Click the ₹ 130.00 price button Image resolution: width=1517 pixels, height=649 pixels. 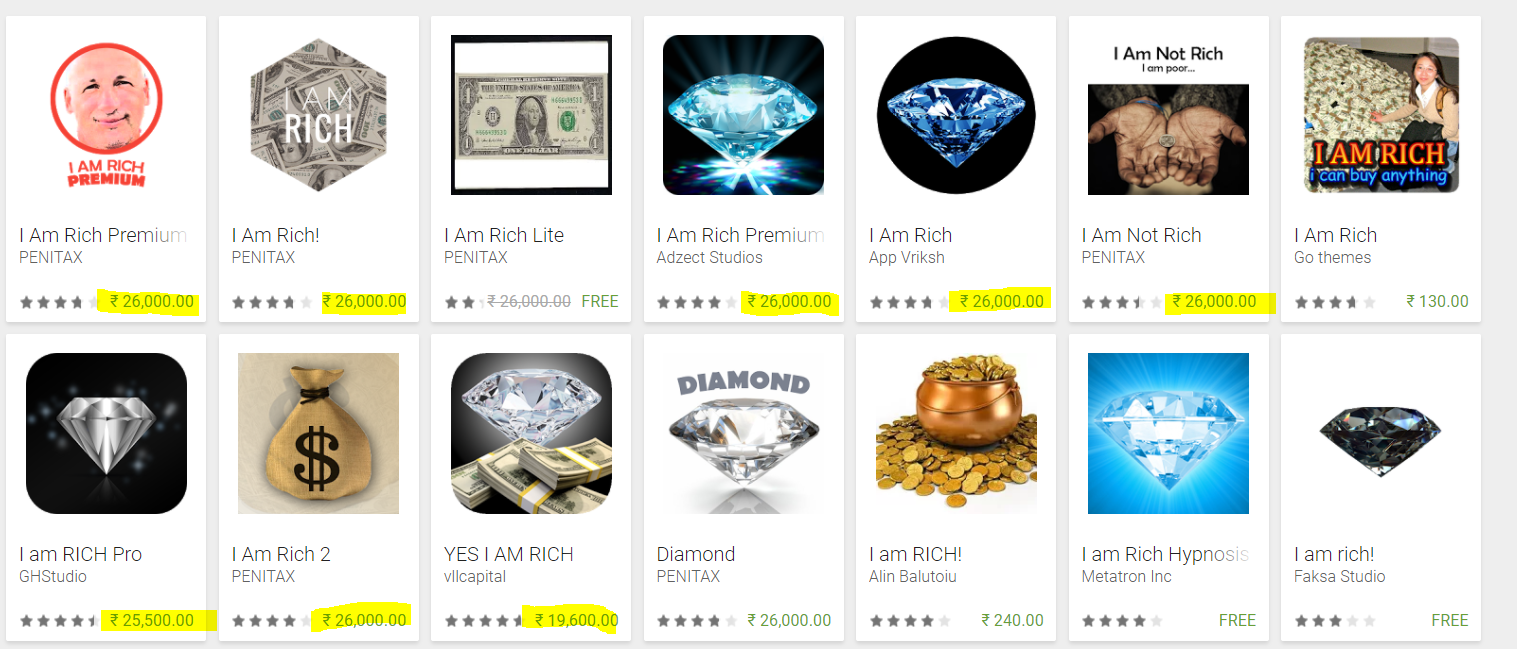click(1437, 301)
